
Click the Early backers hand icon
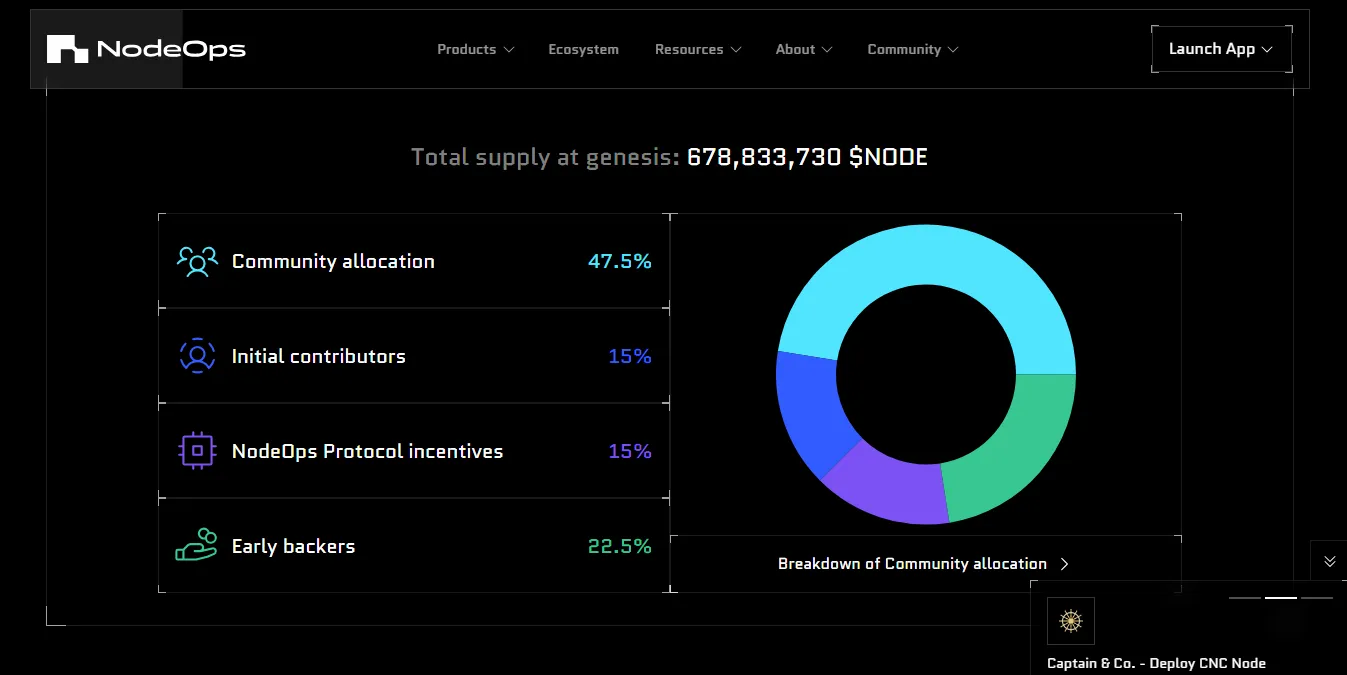click(197, 546)
